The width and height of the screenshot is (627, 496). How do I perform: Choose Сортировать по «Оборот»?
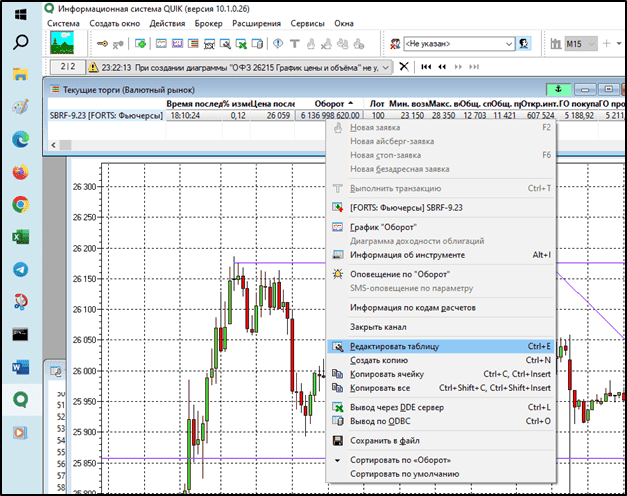pos(441,460)
